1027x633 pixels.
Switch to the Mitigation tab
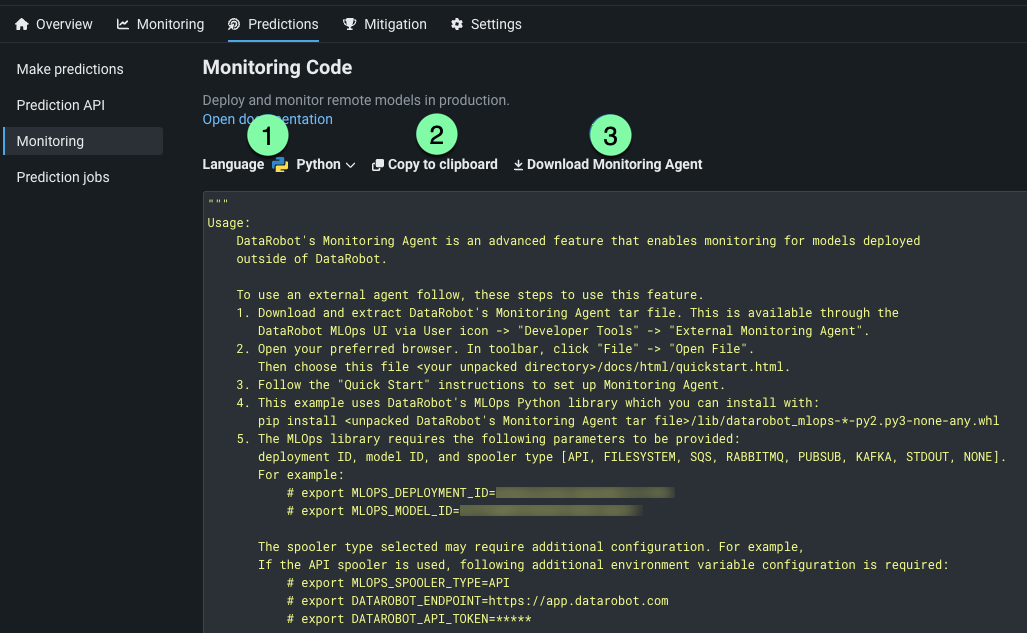pyautogui.click(x=394, y=24)
